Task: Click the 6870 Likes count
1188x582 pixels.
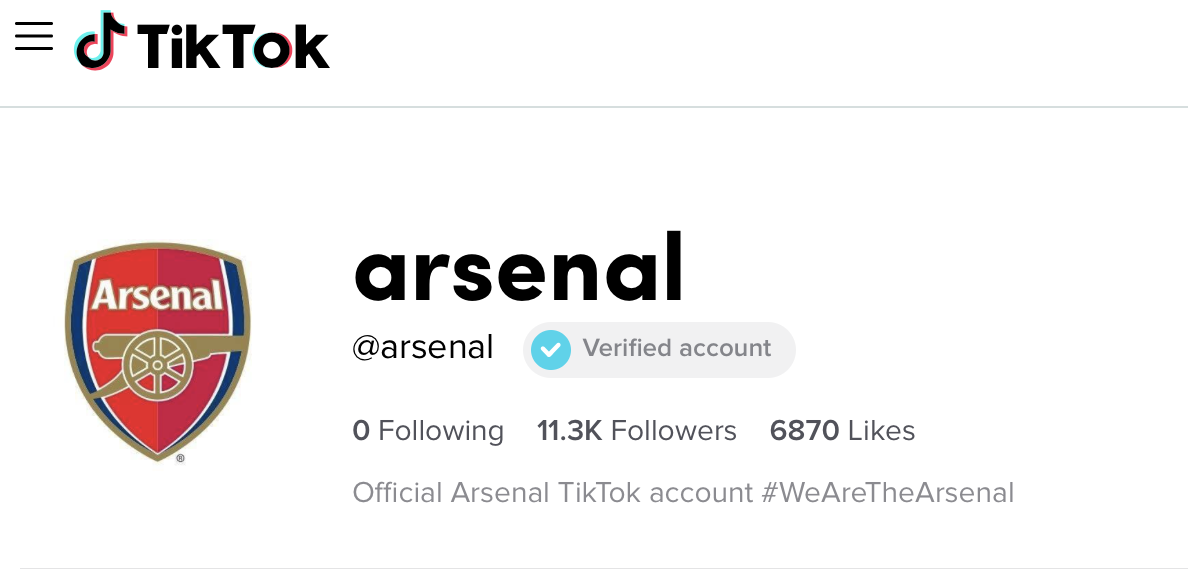Action: tap(842, 430)
